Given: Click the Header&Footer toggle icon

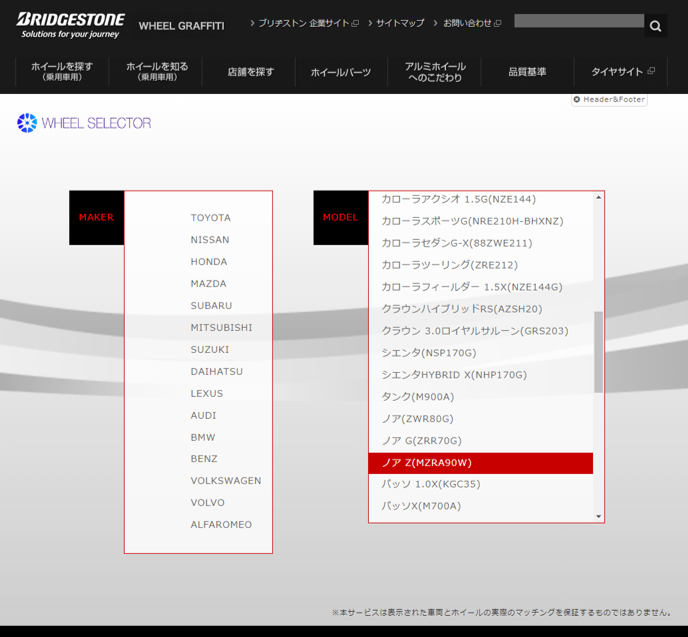Looking at the screenshot, I should (x=577, y=100).
